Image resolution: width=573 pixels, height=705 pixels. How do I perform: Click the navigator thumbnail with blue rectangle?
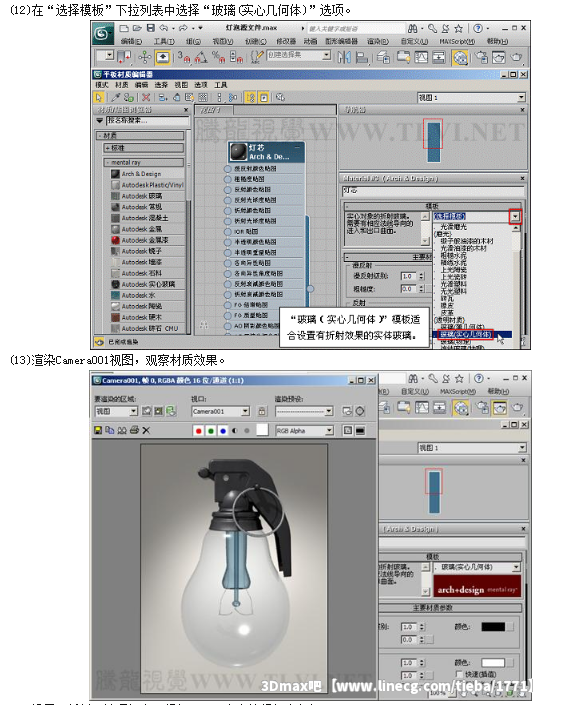[x=434, y=142]
